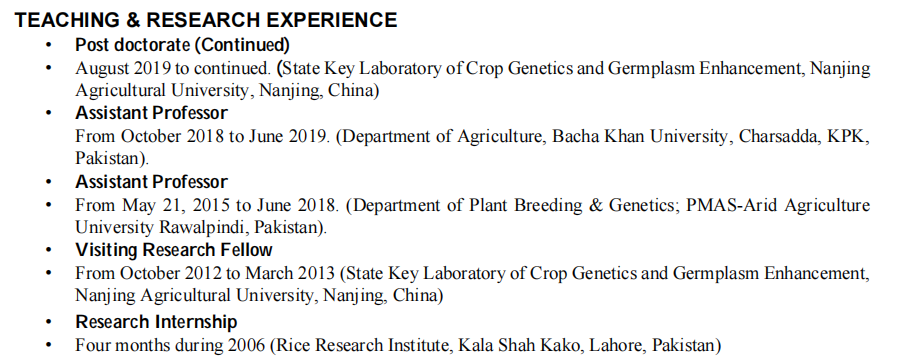Screen dimensions: 908x364
Task: Click the Bacha Khan University text
Action: pos(639,137)
